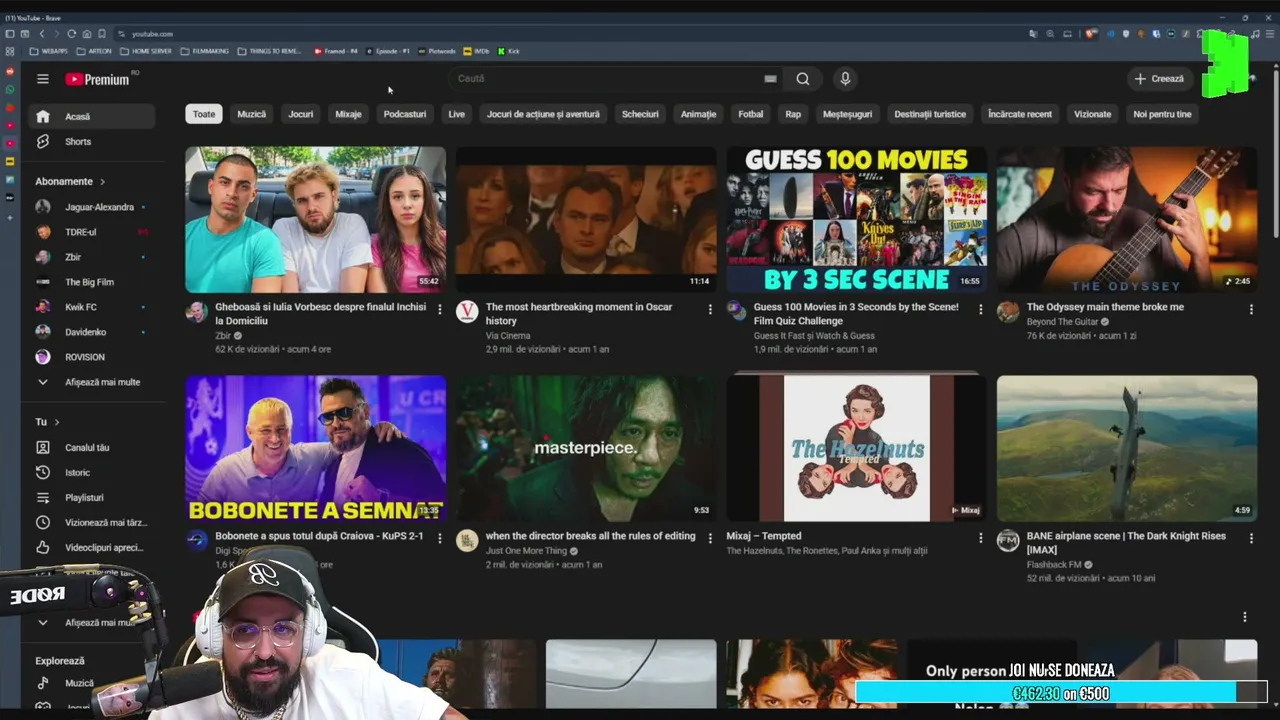Go to The Big Film channel
1280x720 pixels.
pos(92,282)
